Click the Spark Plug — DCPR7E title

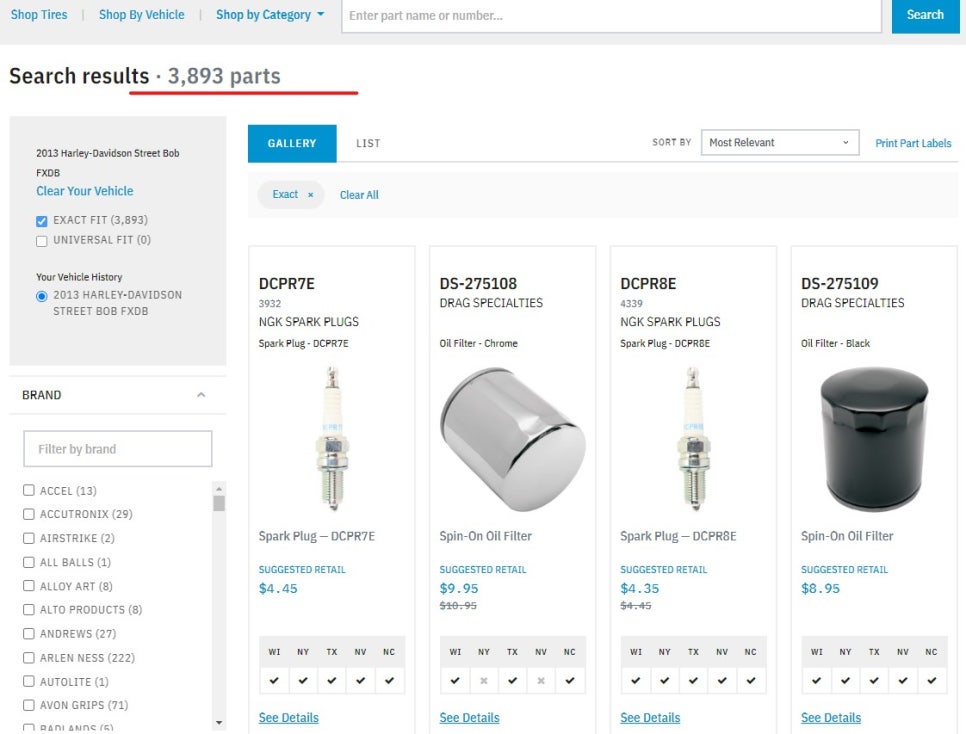(x=317, y=536)
